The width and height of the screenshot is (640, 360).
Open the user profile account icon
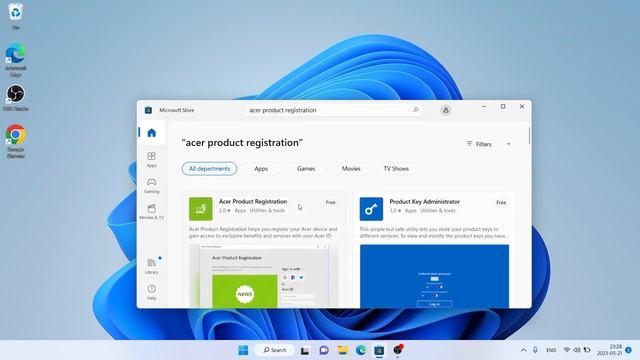(446, 110)
